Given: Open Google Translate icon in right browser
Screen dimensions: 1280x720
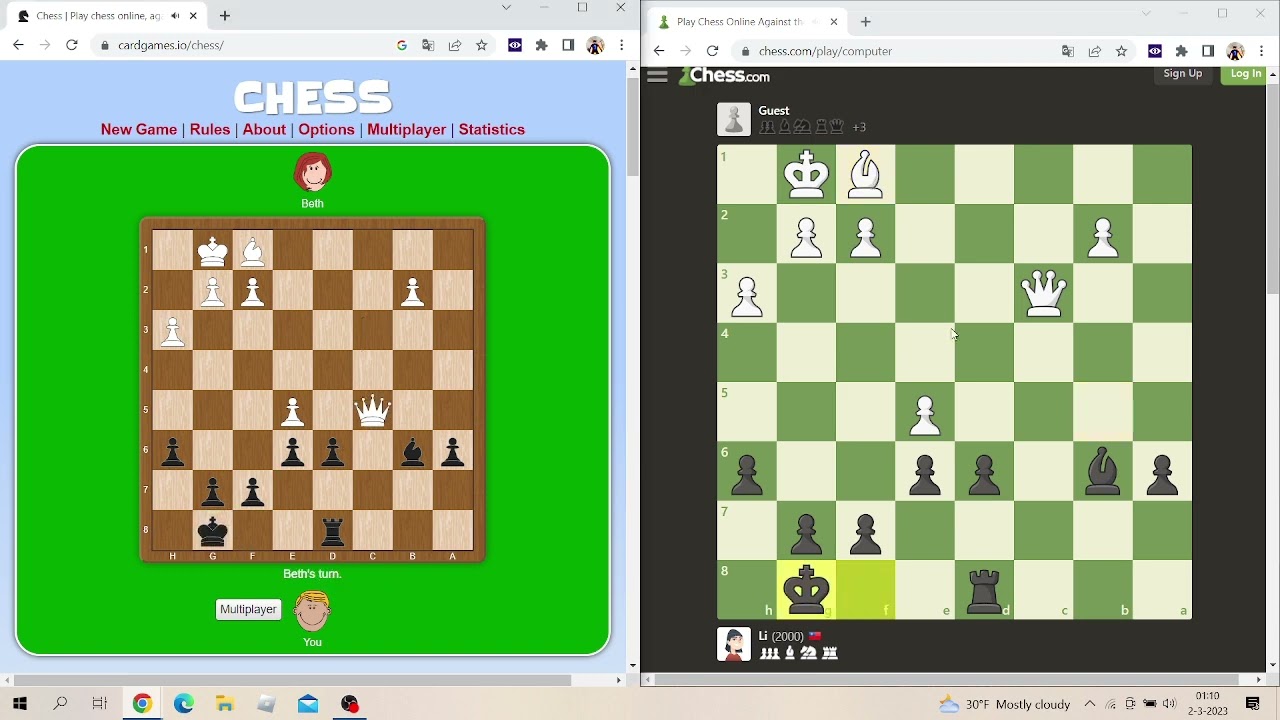Looking at the screenshot, I should [1068, 51].
